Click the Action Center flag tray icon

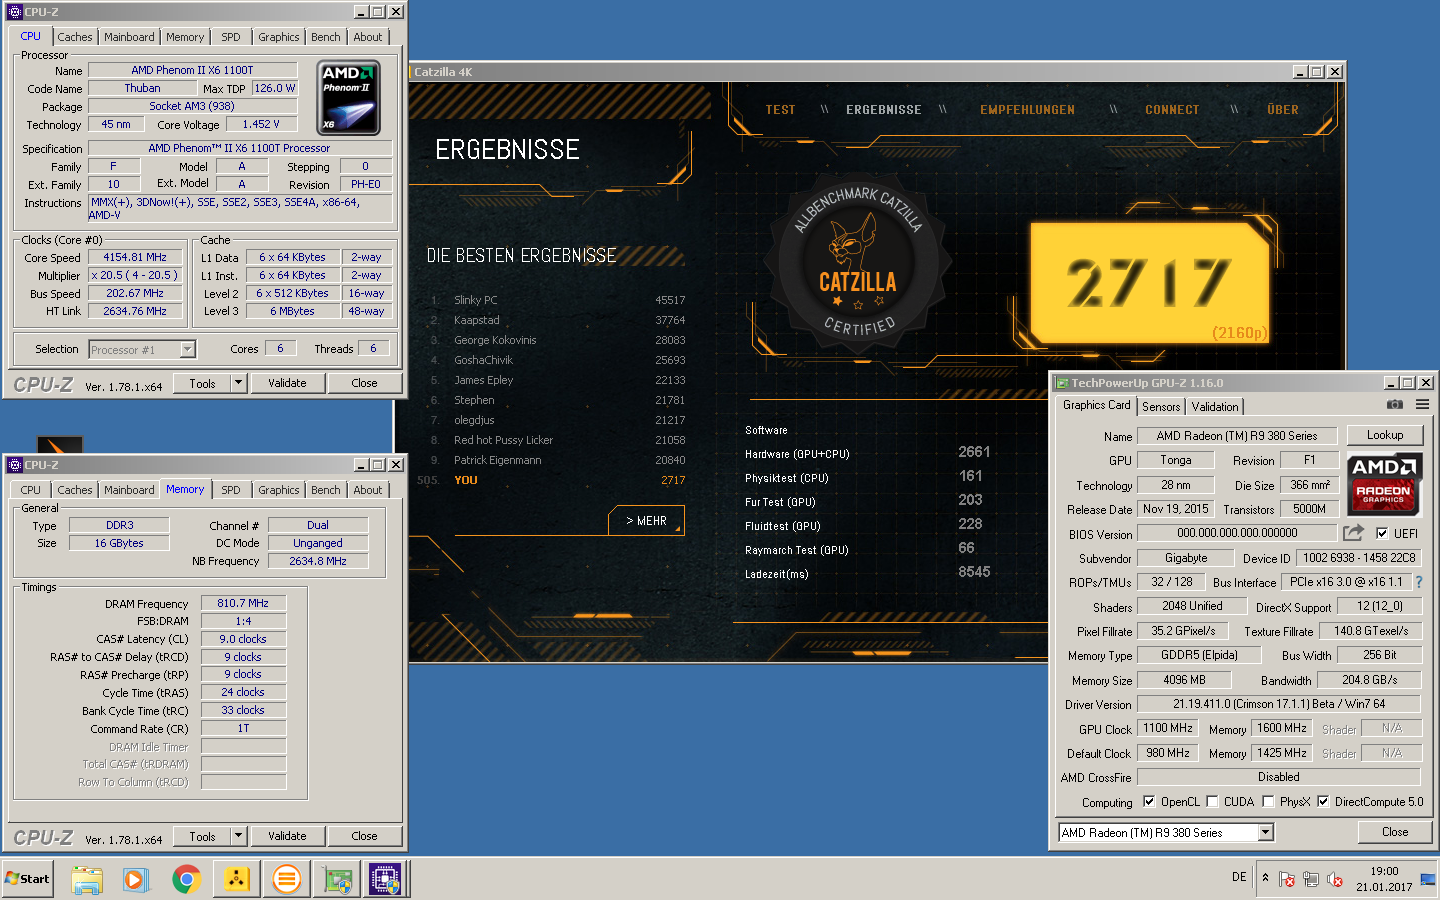[1287, 880]
